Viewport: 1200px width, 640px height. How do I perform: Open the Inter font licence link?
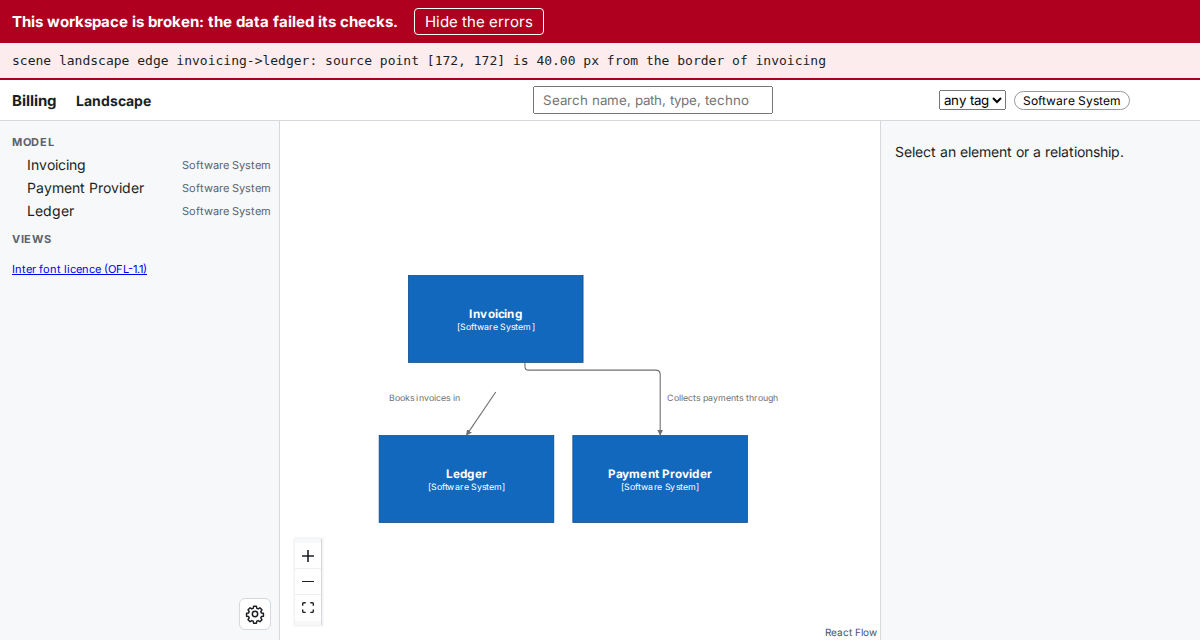(79, 269)
